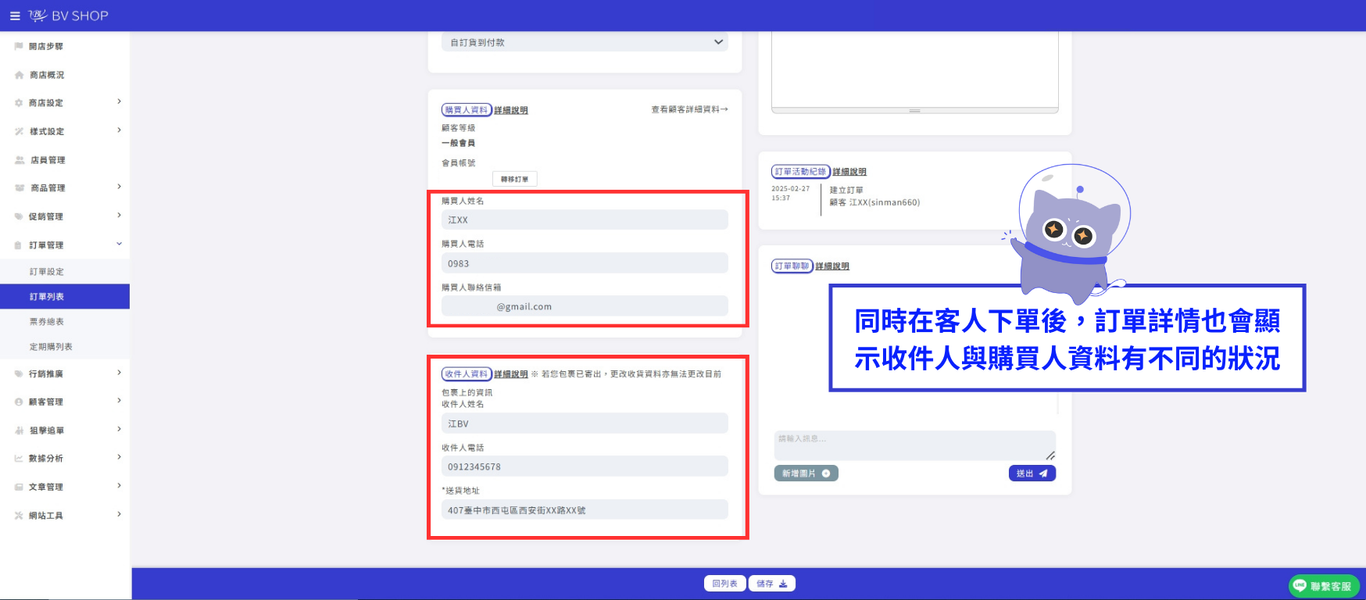Expand the 促銷管理 sidebar chevron
The height and width of the screenshot is (600, 1366).
point(119,215)
